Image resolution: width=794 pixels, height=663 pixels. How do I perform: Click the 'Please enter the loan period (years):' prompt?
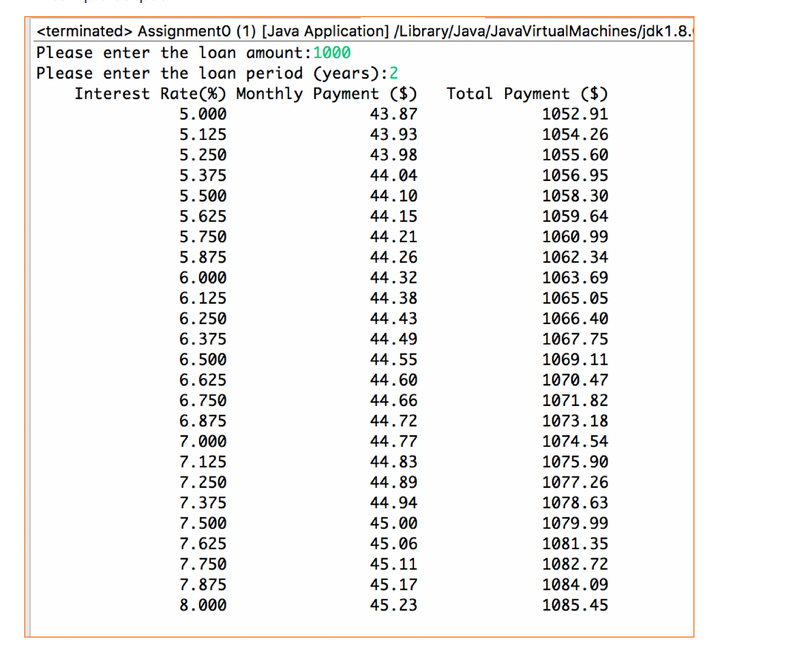[x=212, y=73]
